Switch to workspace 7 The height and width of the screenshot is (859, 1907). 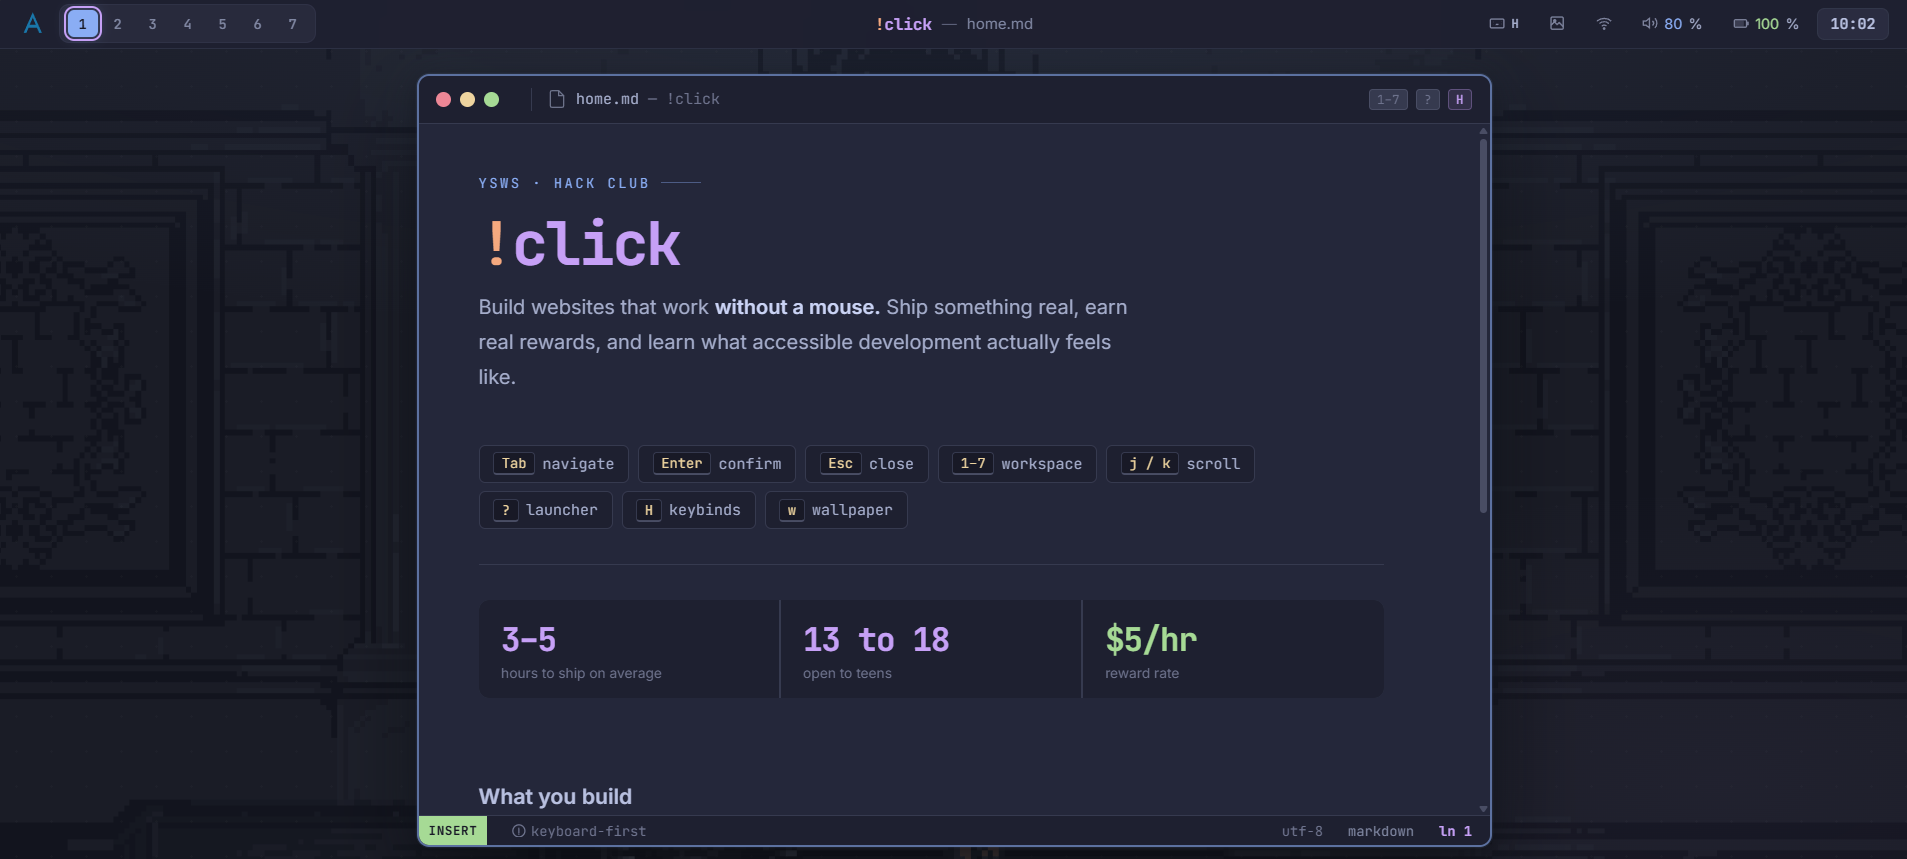293,24
